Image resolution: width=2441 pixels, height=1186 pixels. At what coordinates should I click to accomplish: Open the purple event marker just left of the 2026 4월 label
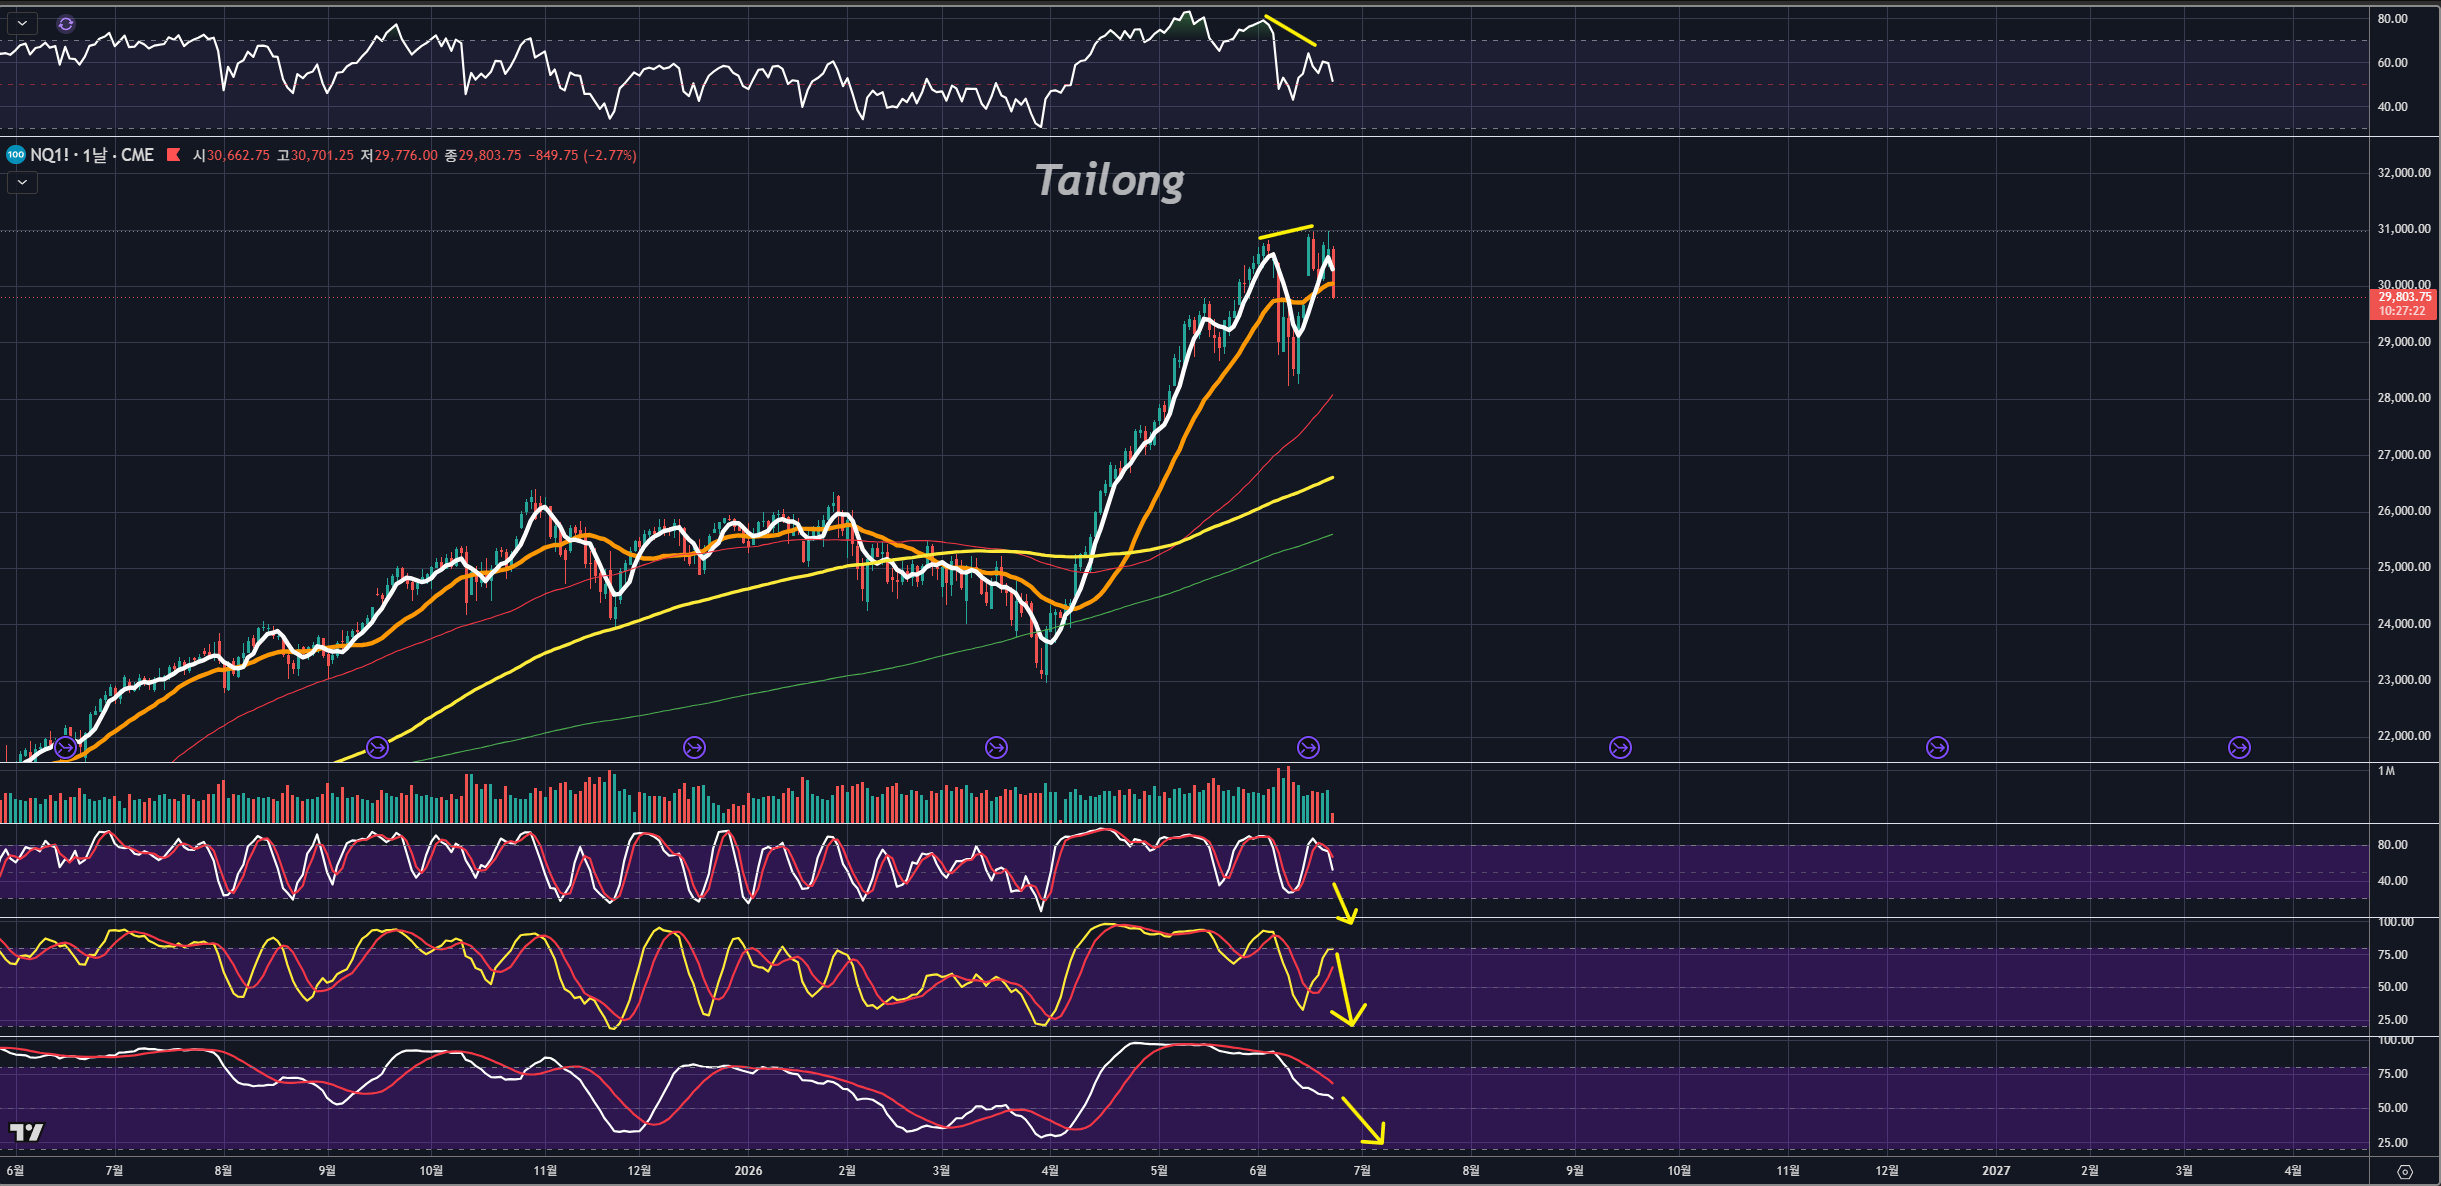point(996,747)
